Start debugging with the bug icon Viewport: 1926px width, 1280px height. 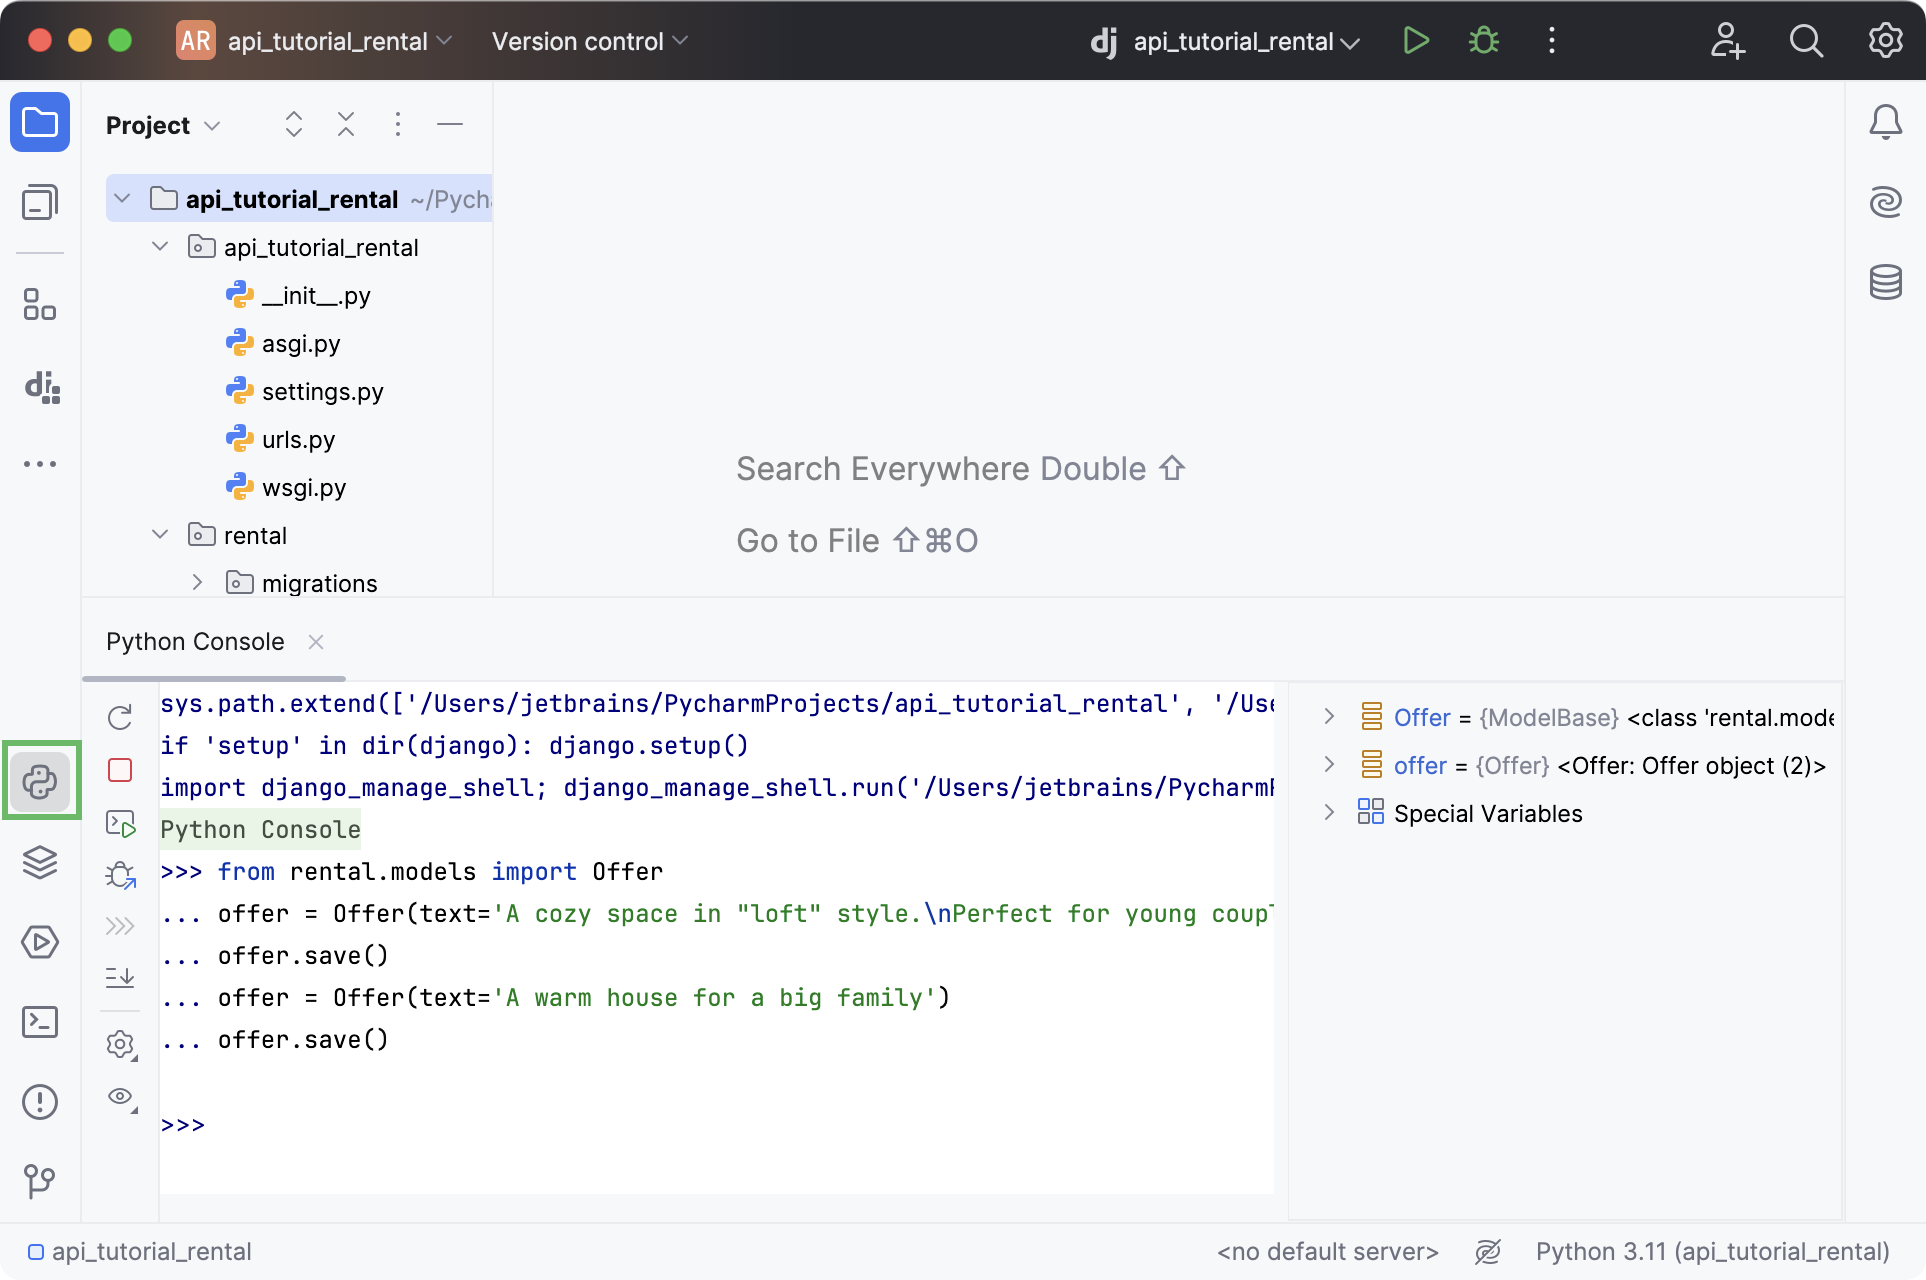(1483, 41)
